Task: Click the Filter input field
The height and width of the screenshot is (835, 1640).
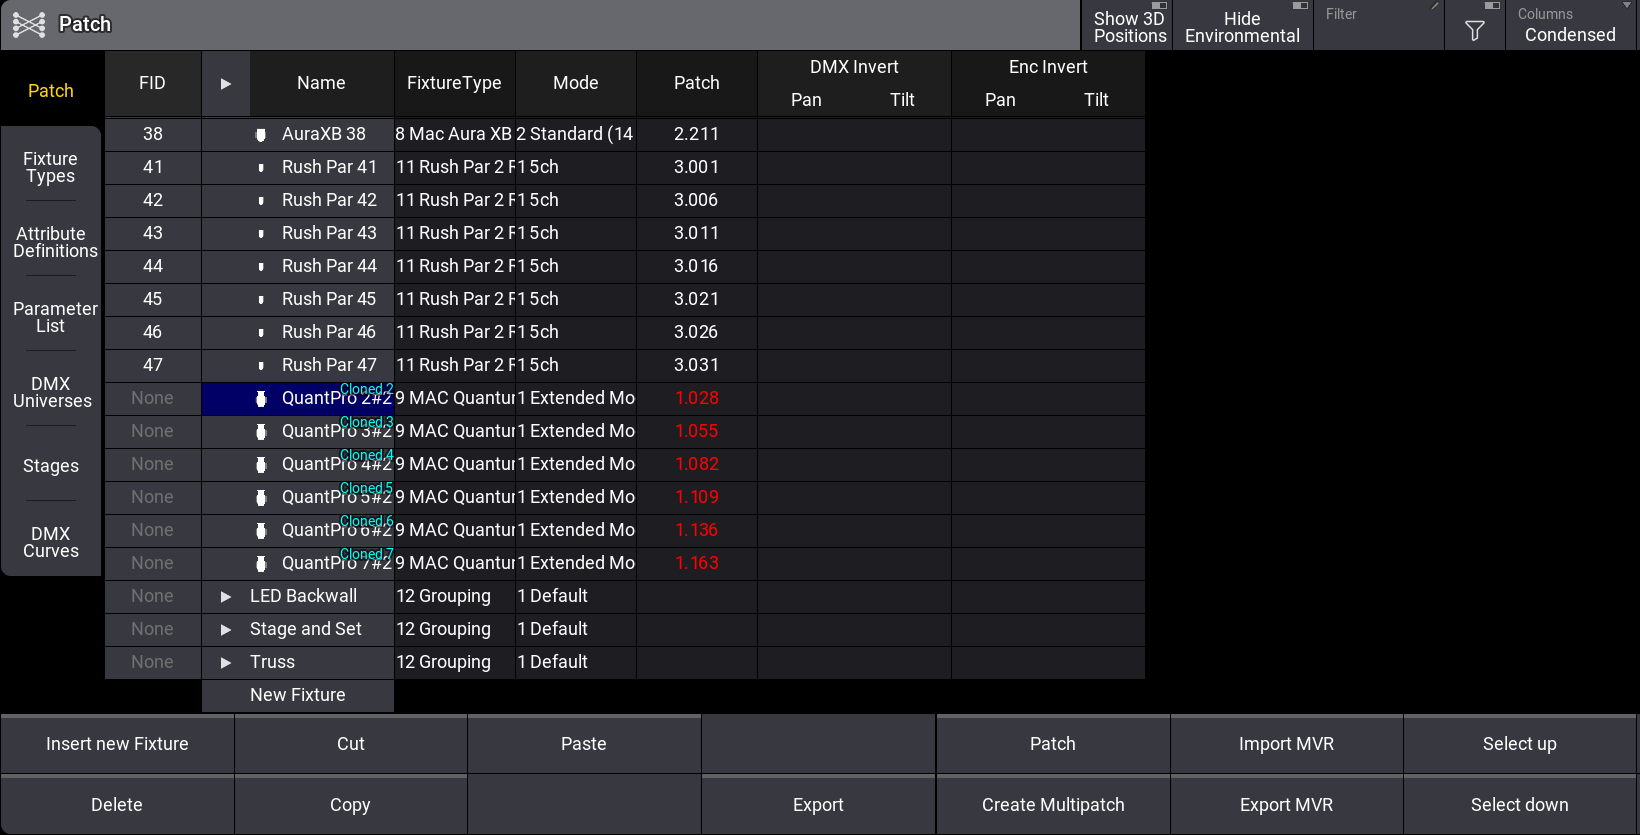Action: click(1378, 26)
